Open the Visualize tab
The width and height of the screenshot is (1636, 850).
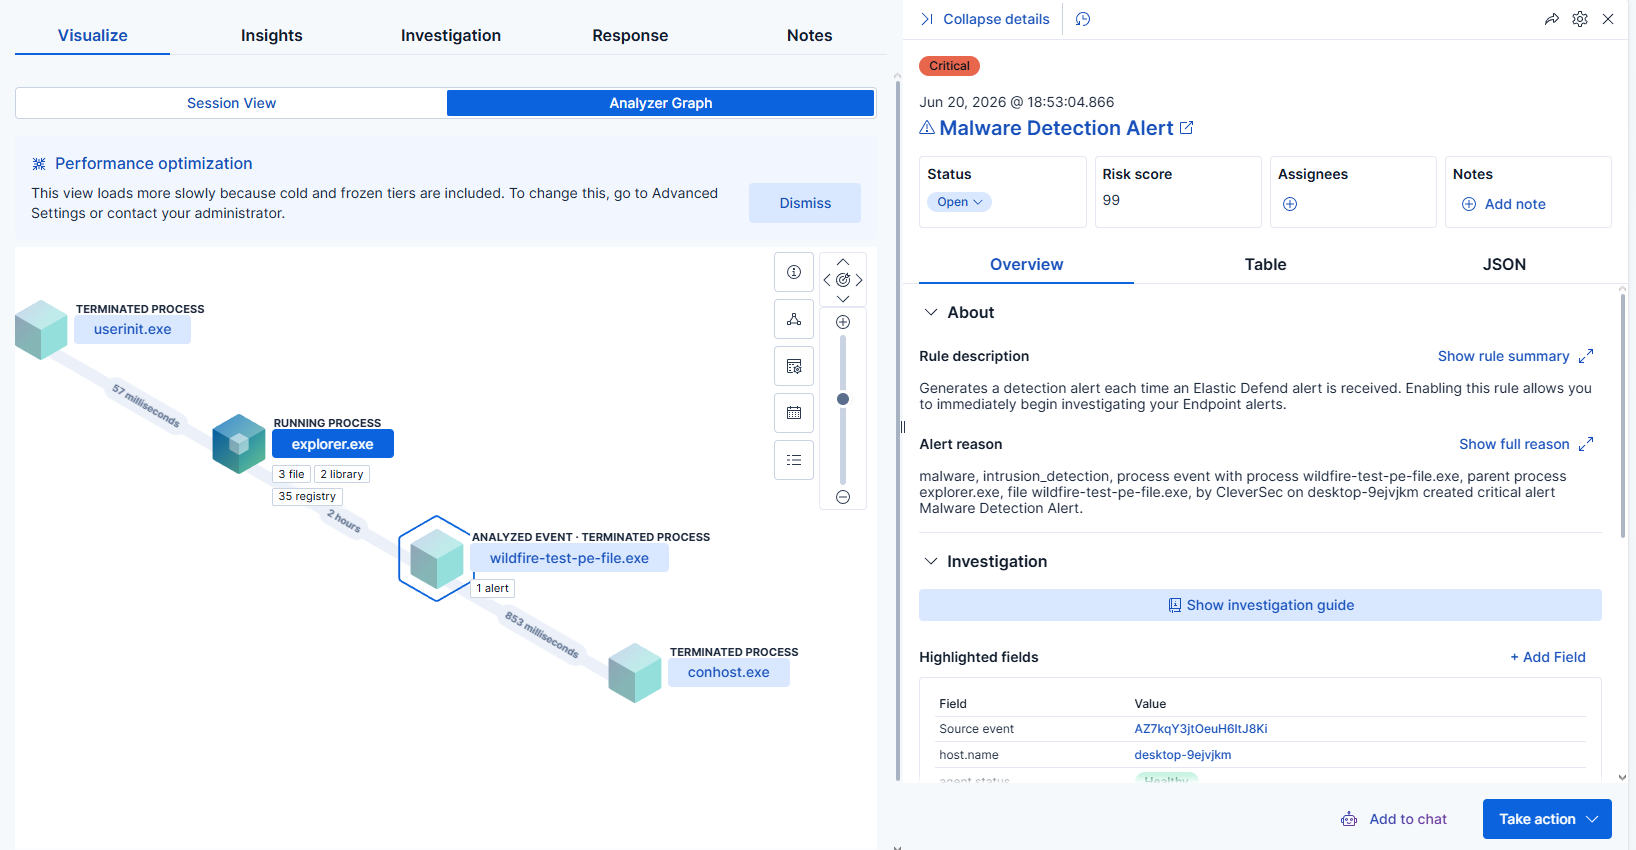pyautogui.click(x=92, y=35)
